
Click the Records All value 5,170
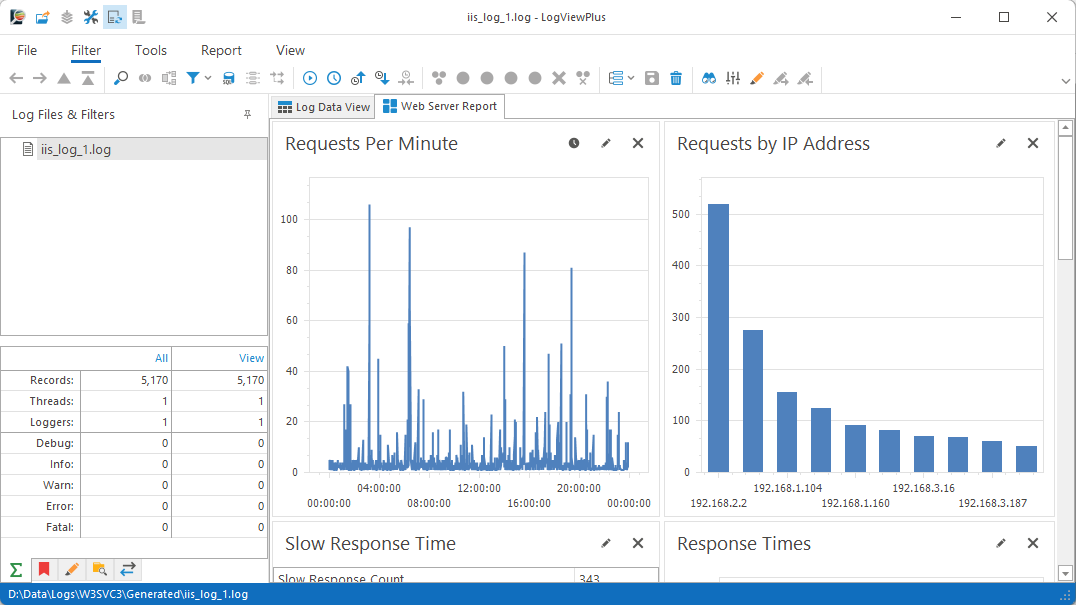[154, 380]
